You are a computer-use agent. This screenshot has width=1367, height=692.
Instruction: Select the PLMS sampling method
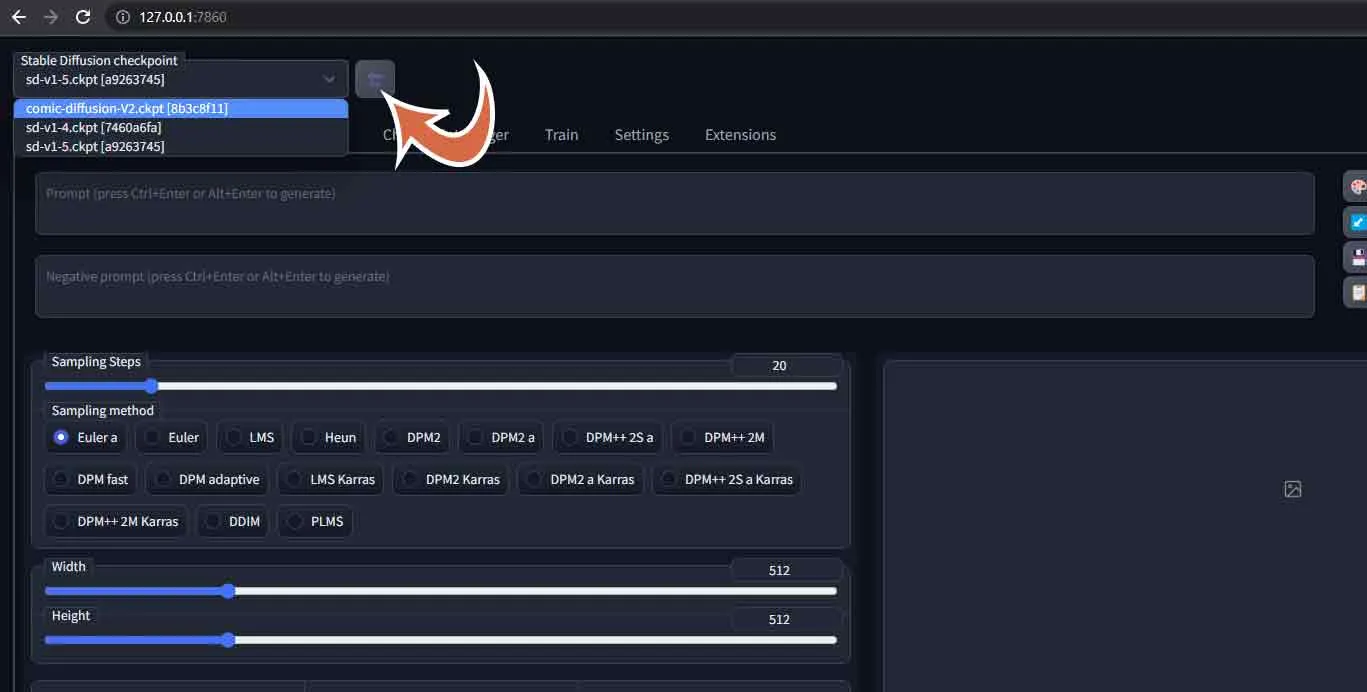pyautogui.click(x=315, y=521)
